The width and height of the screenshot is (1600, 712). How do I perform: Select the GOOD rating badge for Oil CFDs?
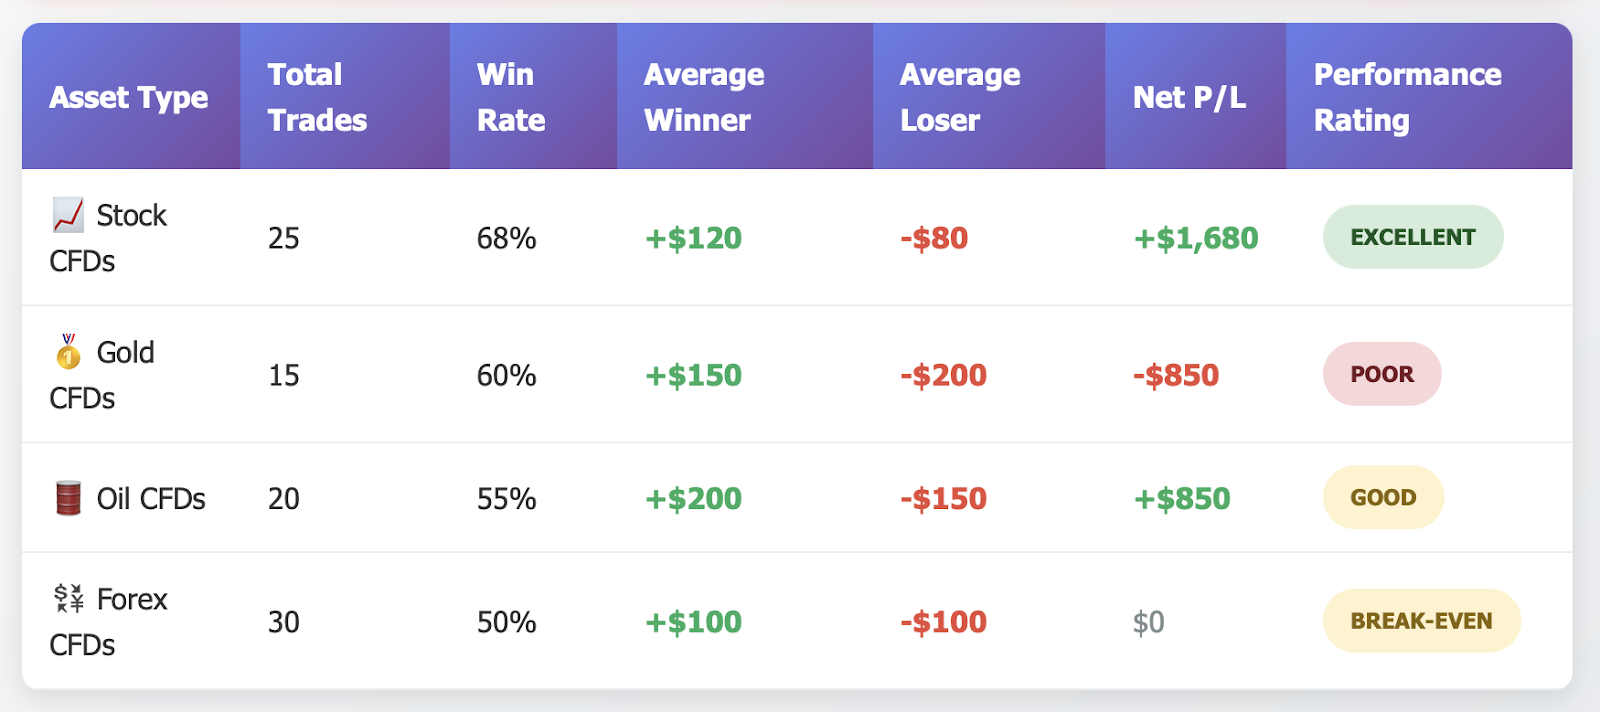tap(1383, 497)
